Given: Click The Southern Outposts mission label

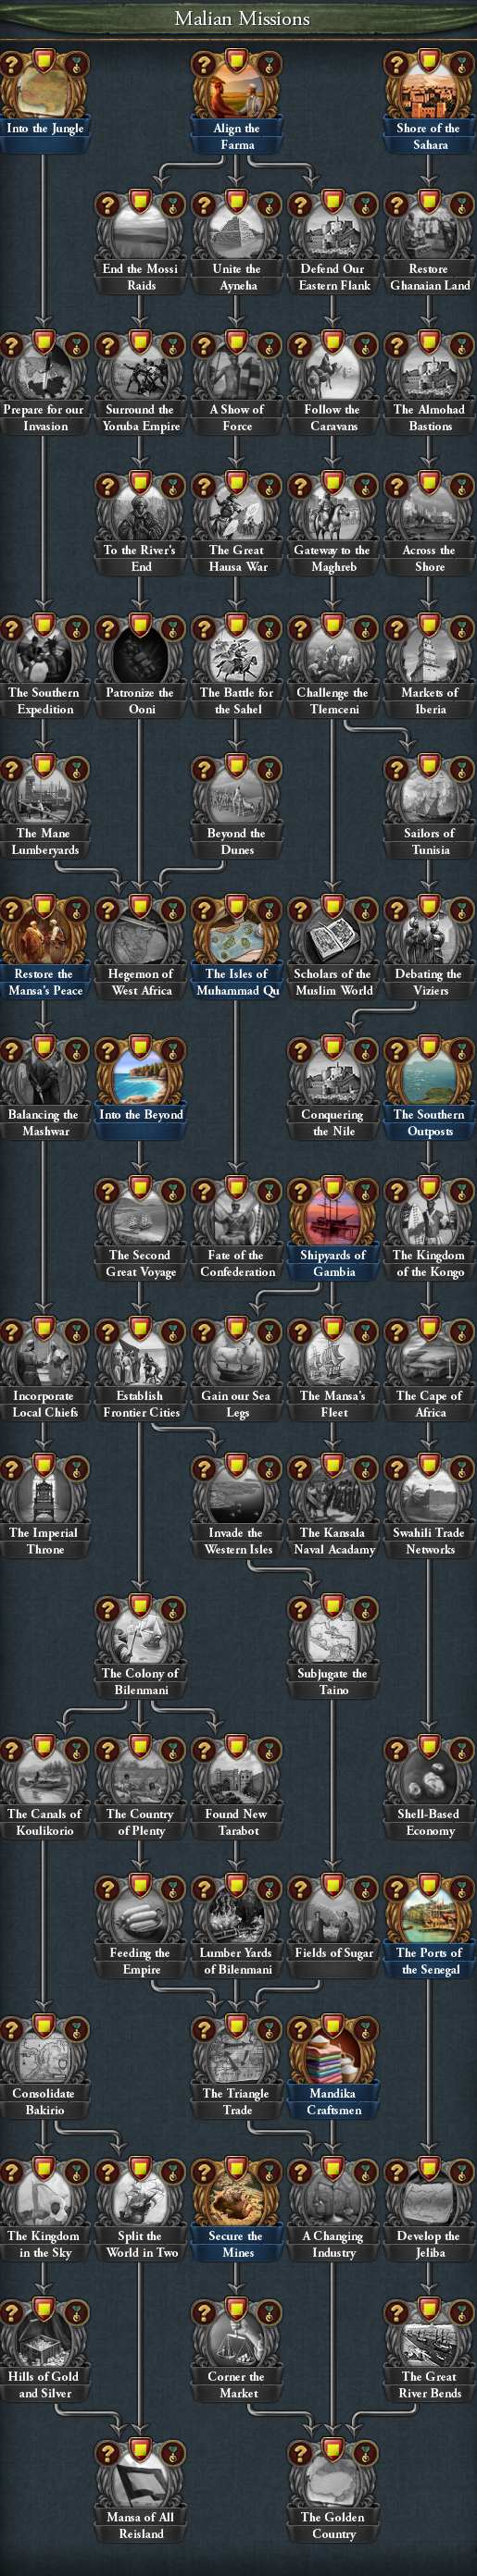Looking at the screenshot, I should [430, 1122].
